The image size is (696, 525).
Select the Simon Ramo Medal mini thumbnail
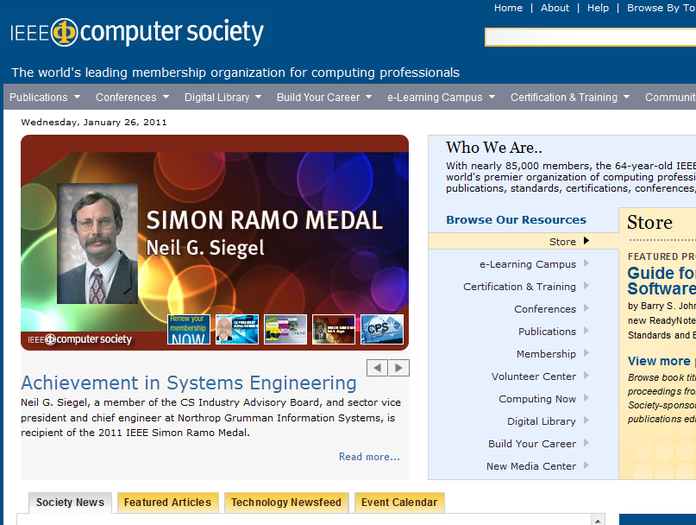[x=334, y=329]
